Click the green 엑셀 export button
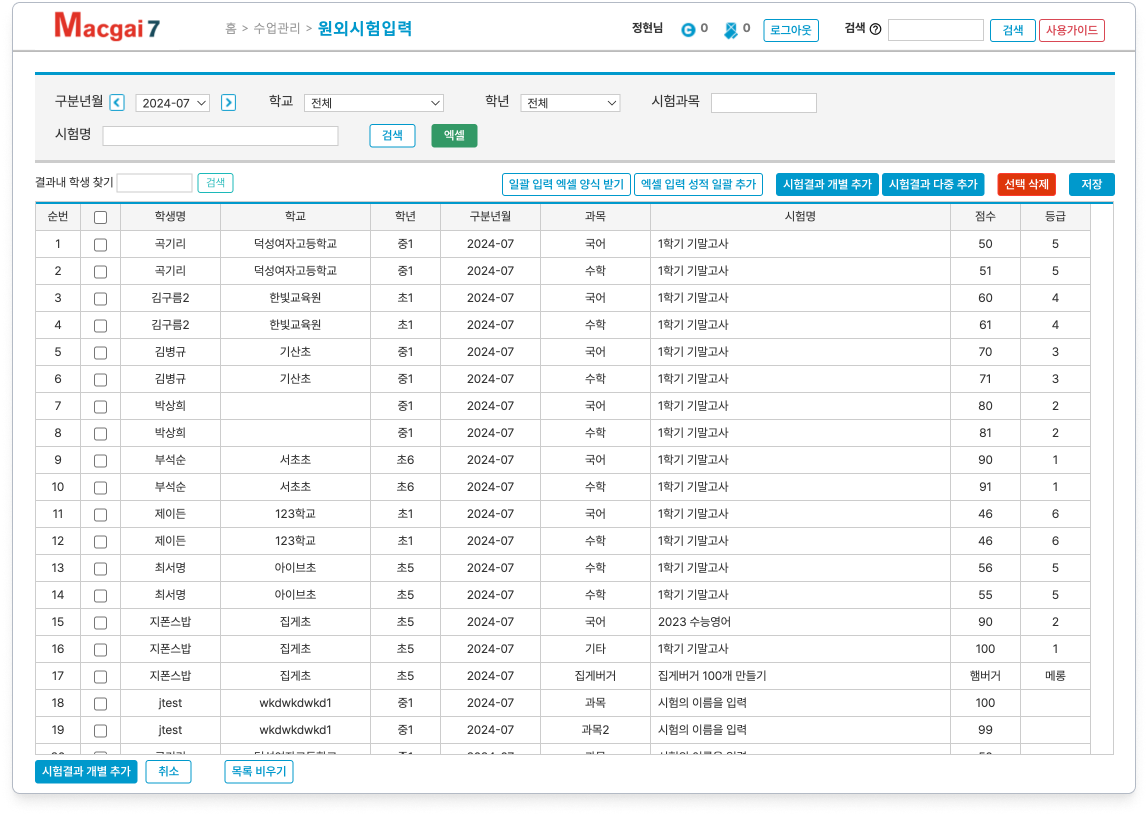The image size is (1148, 816). 454,135
